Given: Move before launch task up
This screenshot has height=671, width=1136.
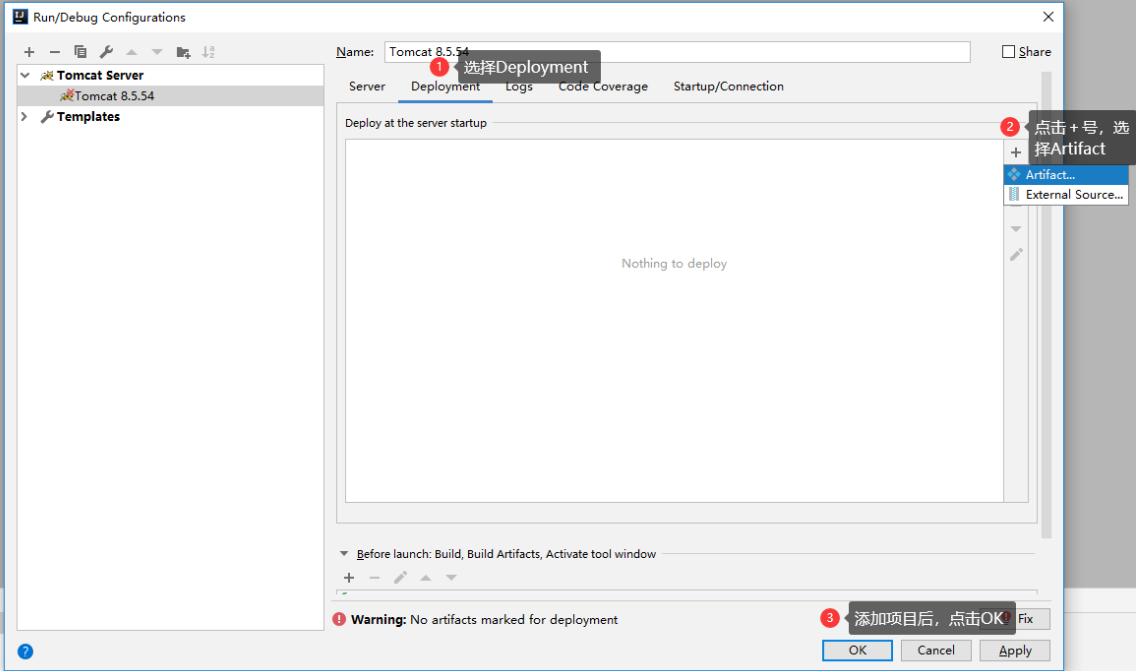Looking at the screenshot, I should click(x=426, y=578).
